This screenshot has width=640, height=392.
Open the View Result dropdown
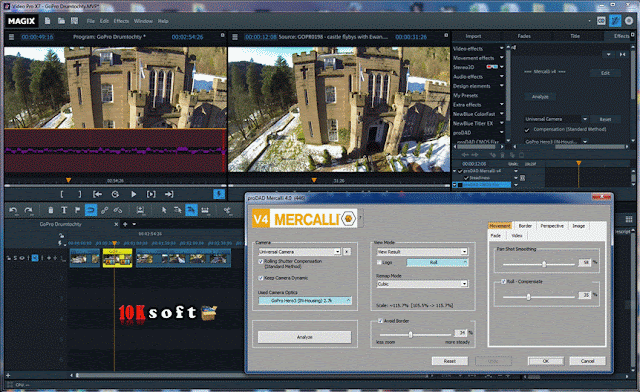point(422,252)
